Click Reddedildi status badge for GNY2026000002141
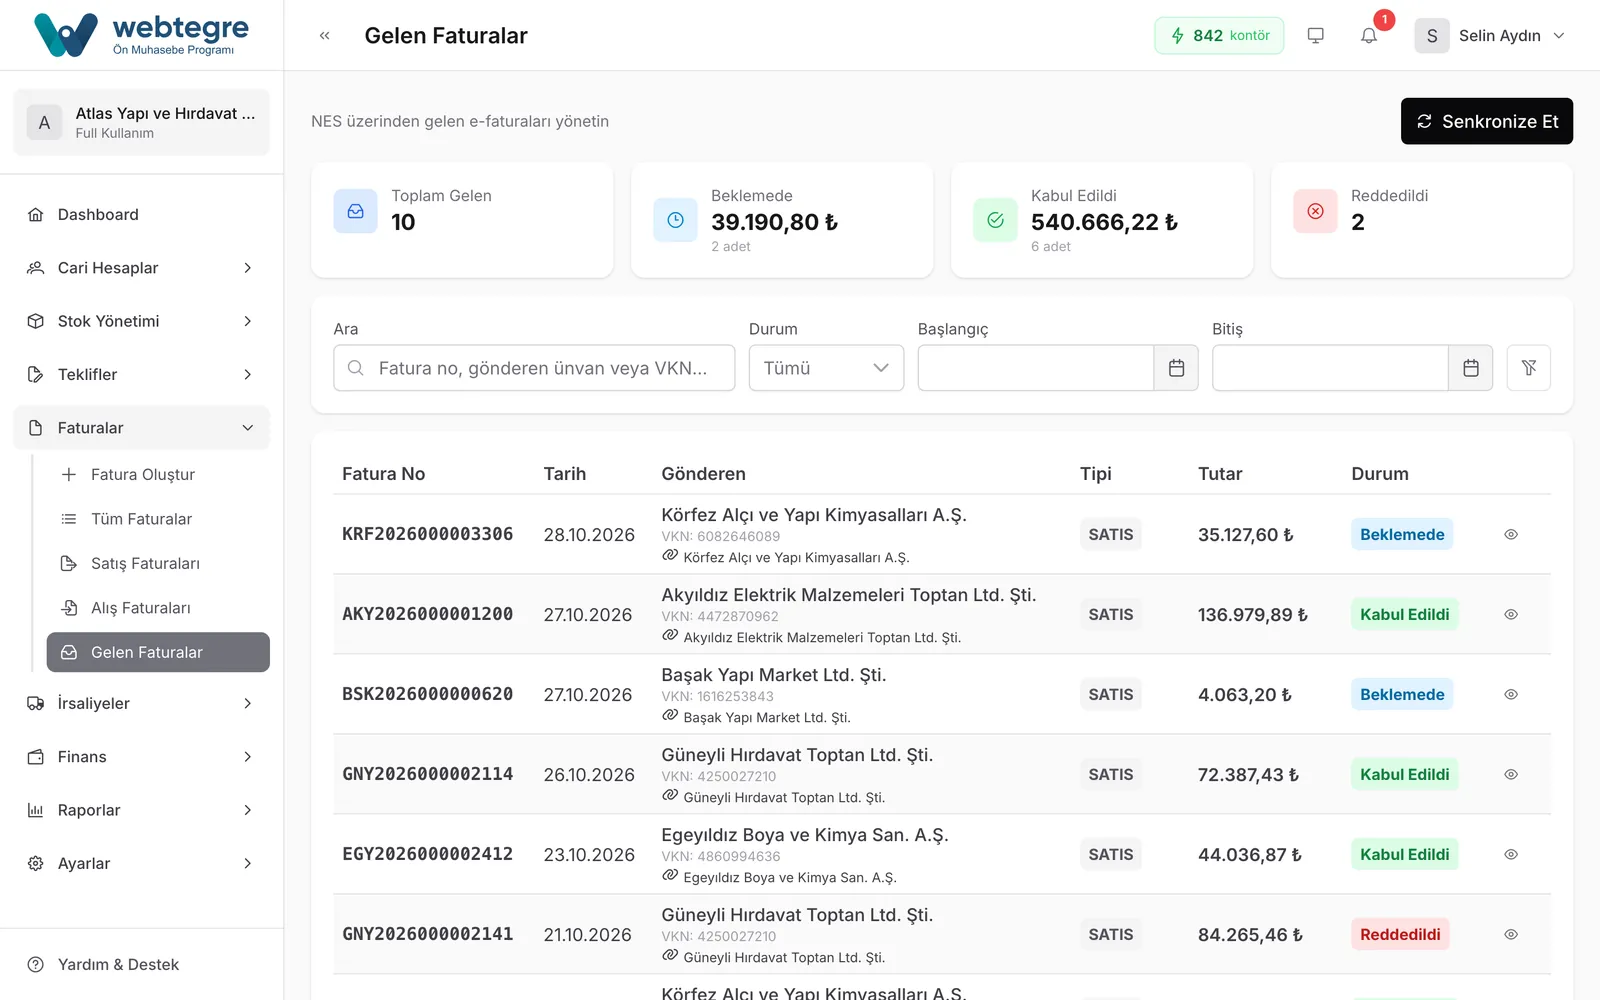Image resolution: width=1600 pixels, height=1000 pixels. (x=1400, y=934)
